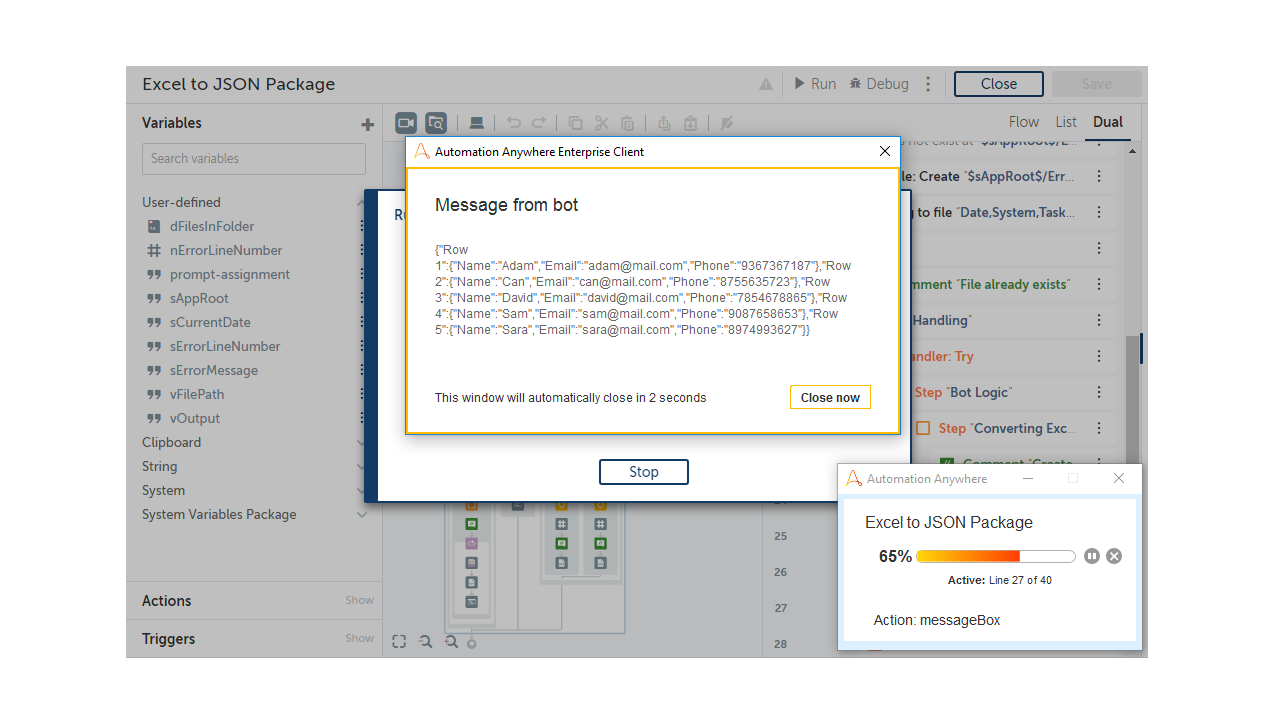Click the zoom-out magnifier under flow diagram
This screenshot has width=1280, height=720.
click(x=425, y=642)
